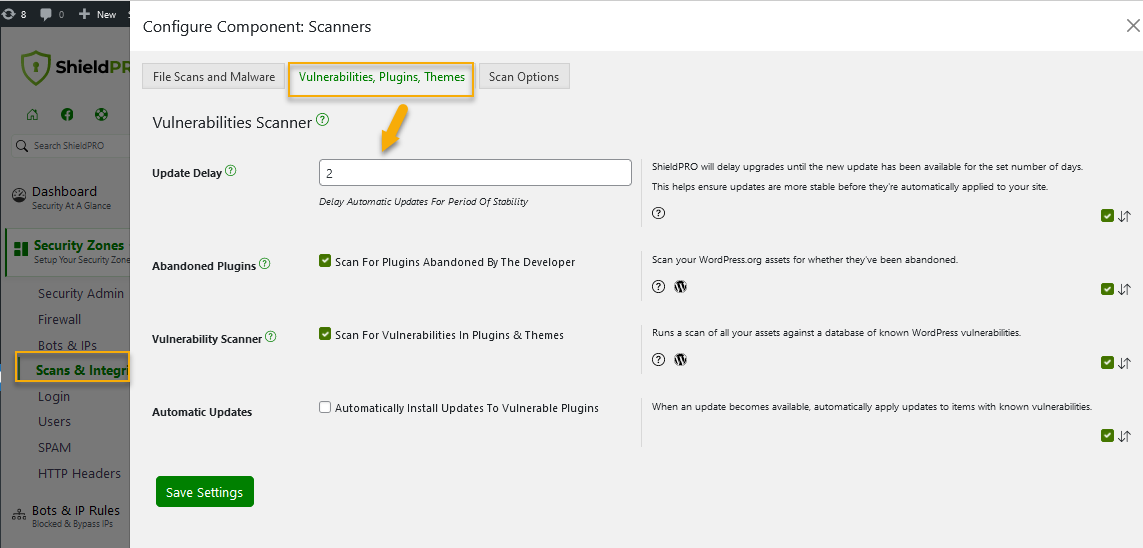Toggle green checkbox at right of Automatic Updates row
The height and width of the screenshot is (548, 1143).
1107,436
